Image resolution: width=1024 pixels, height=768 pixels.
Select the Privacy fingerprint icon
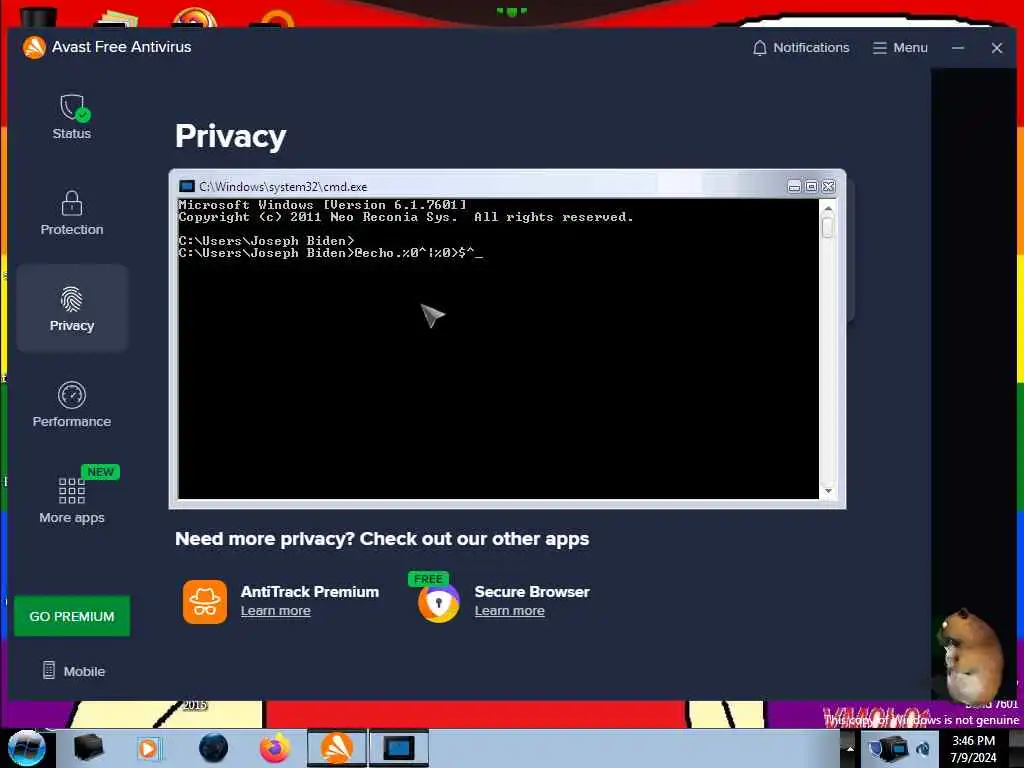point(72,300)
